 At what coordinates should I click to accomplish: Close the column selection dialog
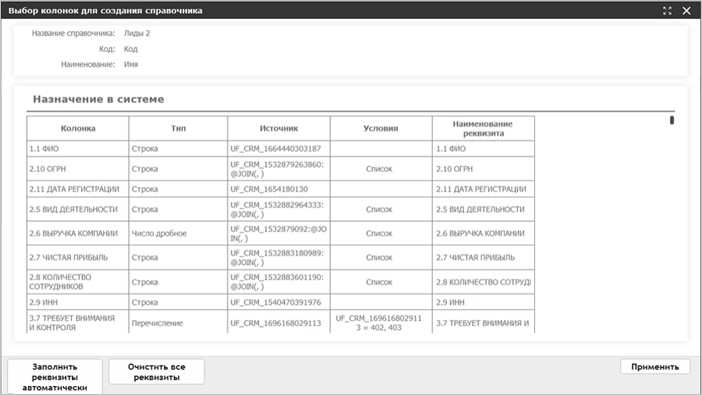coord(686,11)
